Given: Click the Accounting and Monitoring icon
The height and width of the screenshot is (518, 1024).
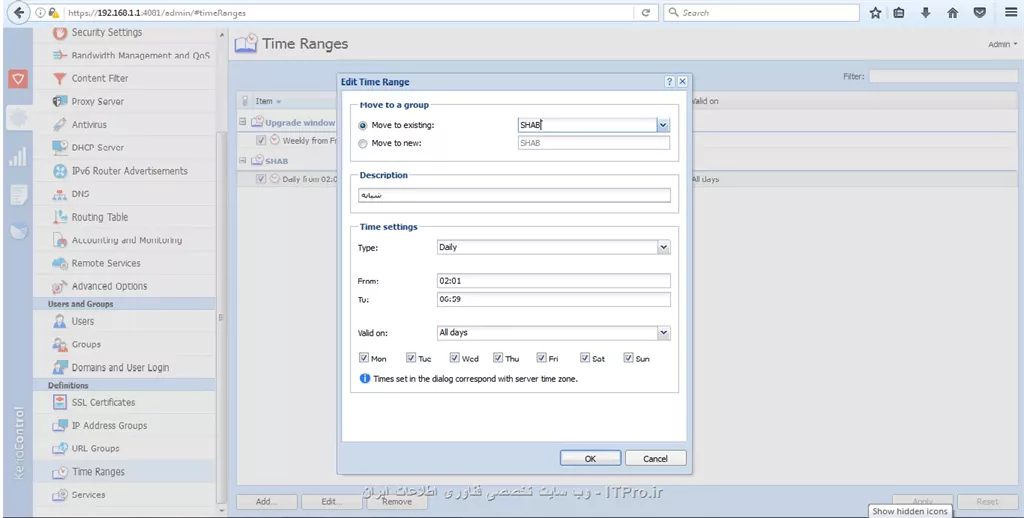Looking at the screenshot, I should 60,240.
